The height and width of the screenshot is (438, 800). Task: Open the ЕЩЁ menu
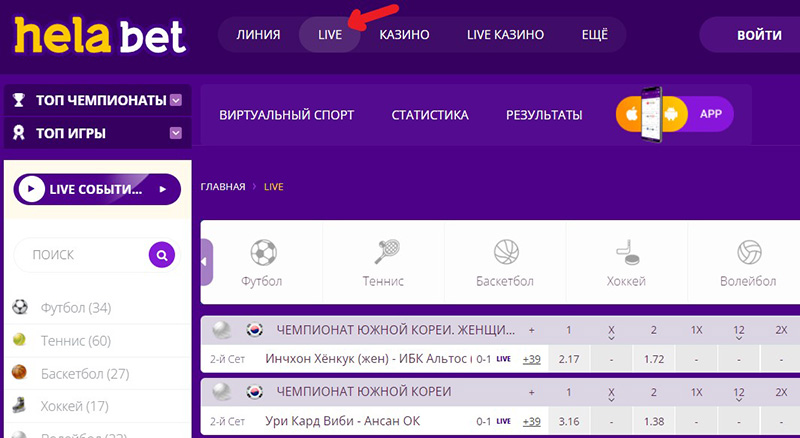coord(595,35)
